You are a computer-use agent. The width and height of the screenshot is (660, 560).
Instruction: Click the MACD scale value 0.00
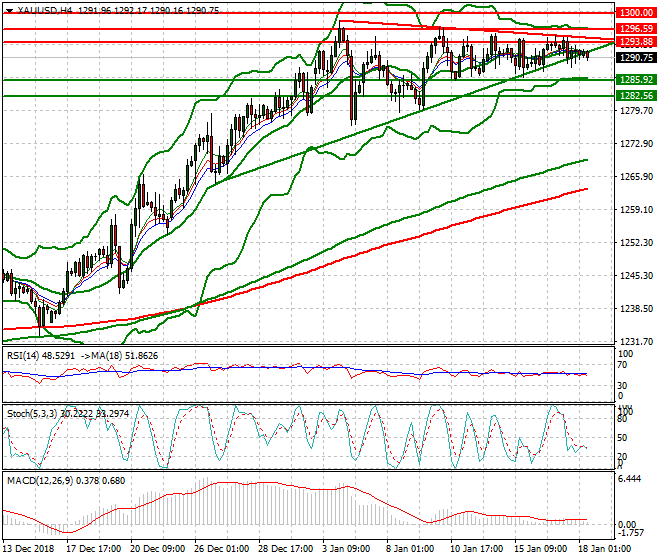627,524
